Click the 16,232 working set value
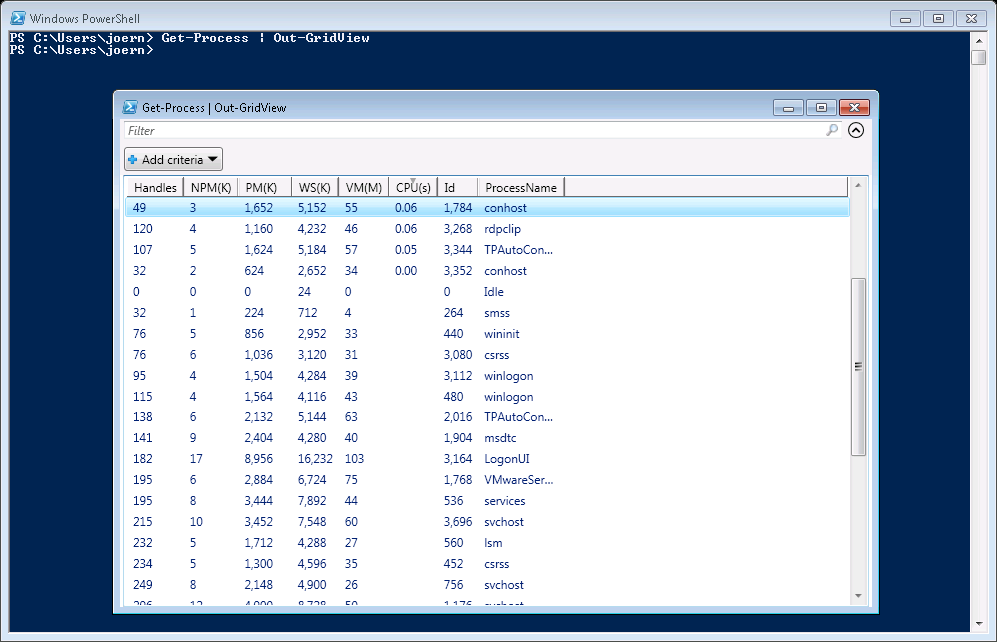 point(315,459)
